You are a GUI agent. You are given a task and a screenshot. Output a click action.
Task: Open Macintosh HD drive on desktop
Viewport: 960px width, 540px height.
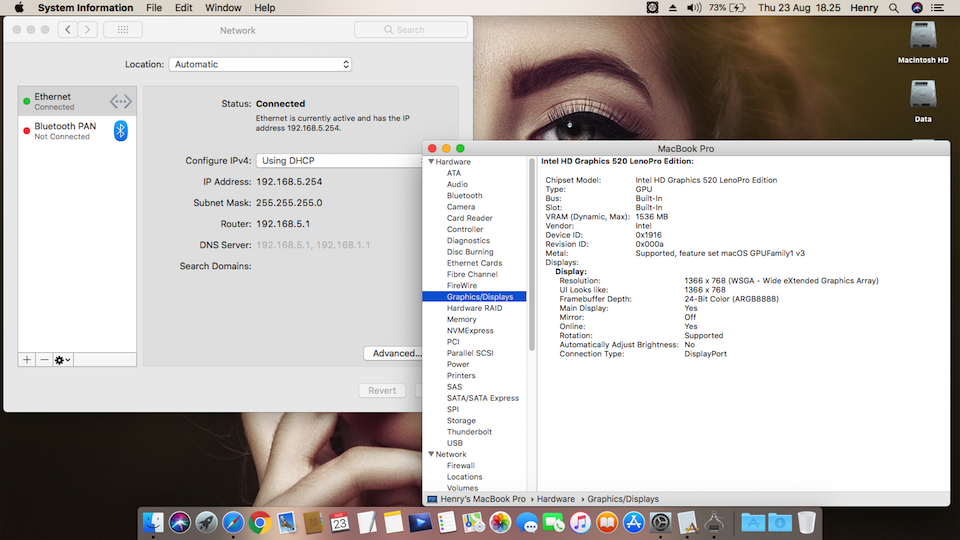click(923, 42)
